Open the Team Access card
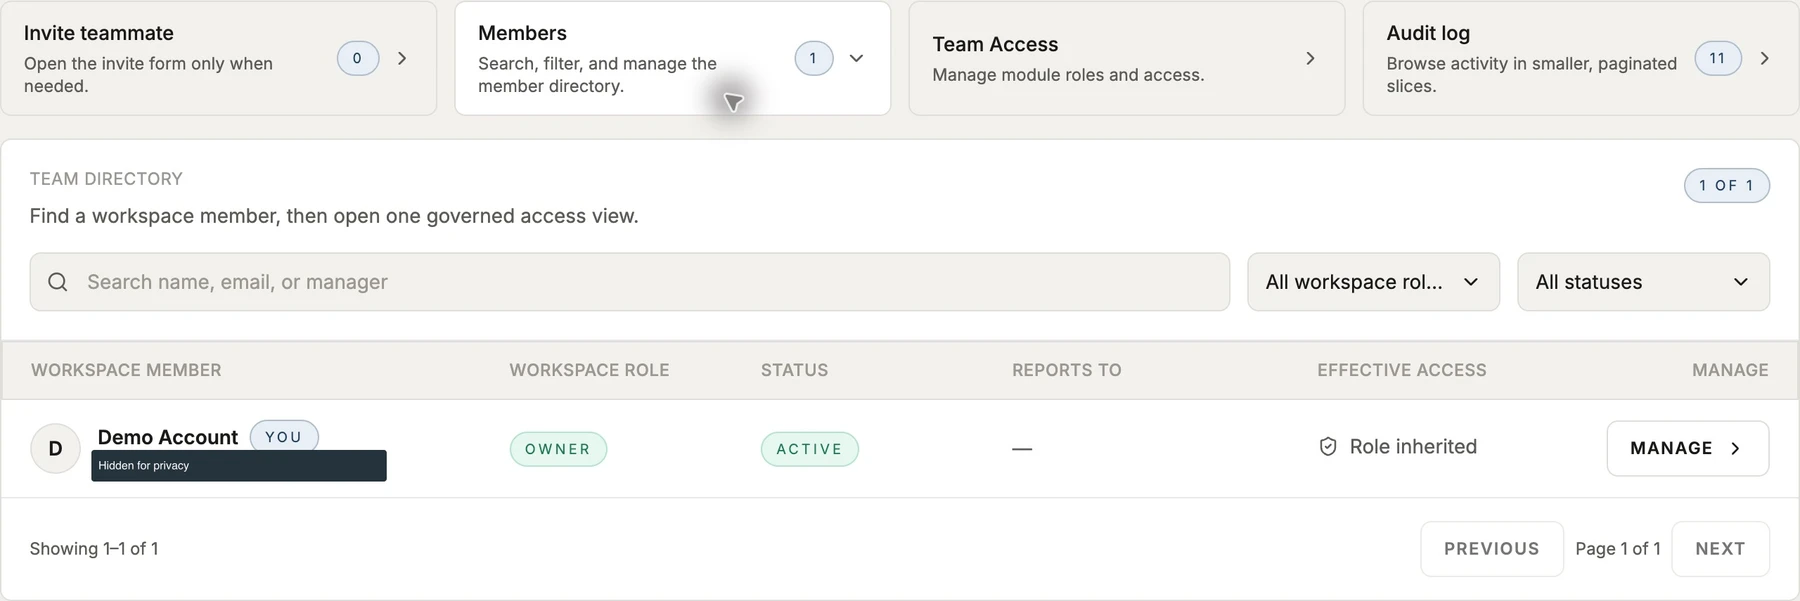The height and width of the screenshot is (601, 1800). [1126, 58]
